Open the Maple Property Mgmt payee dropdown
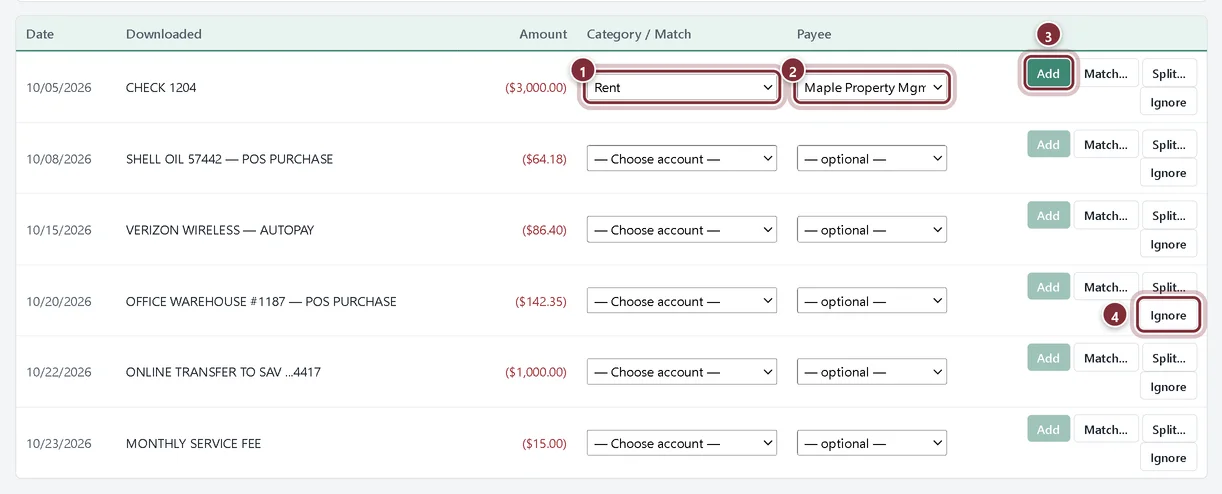 872,88
